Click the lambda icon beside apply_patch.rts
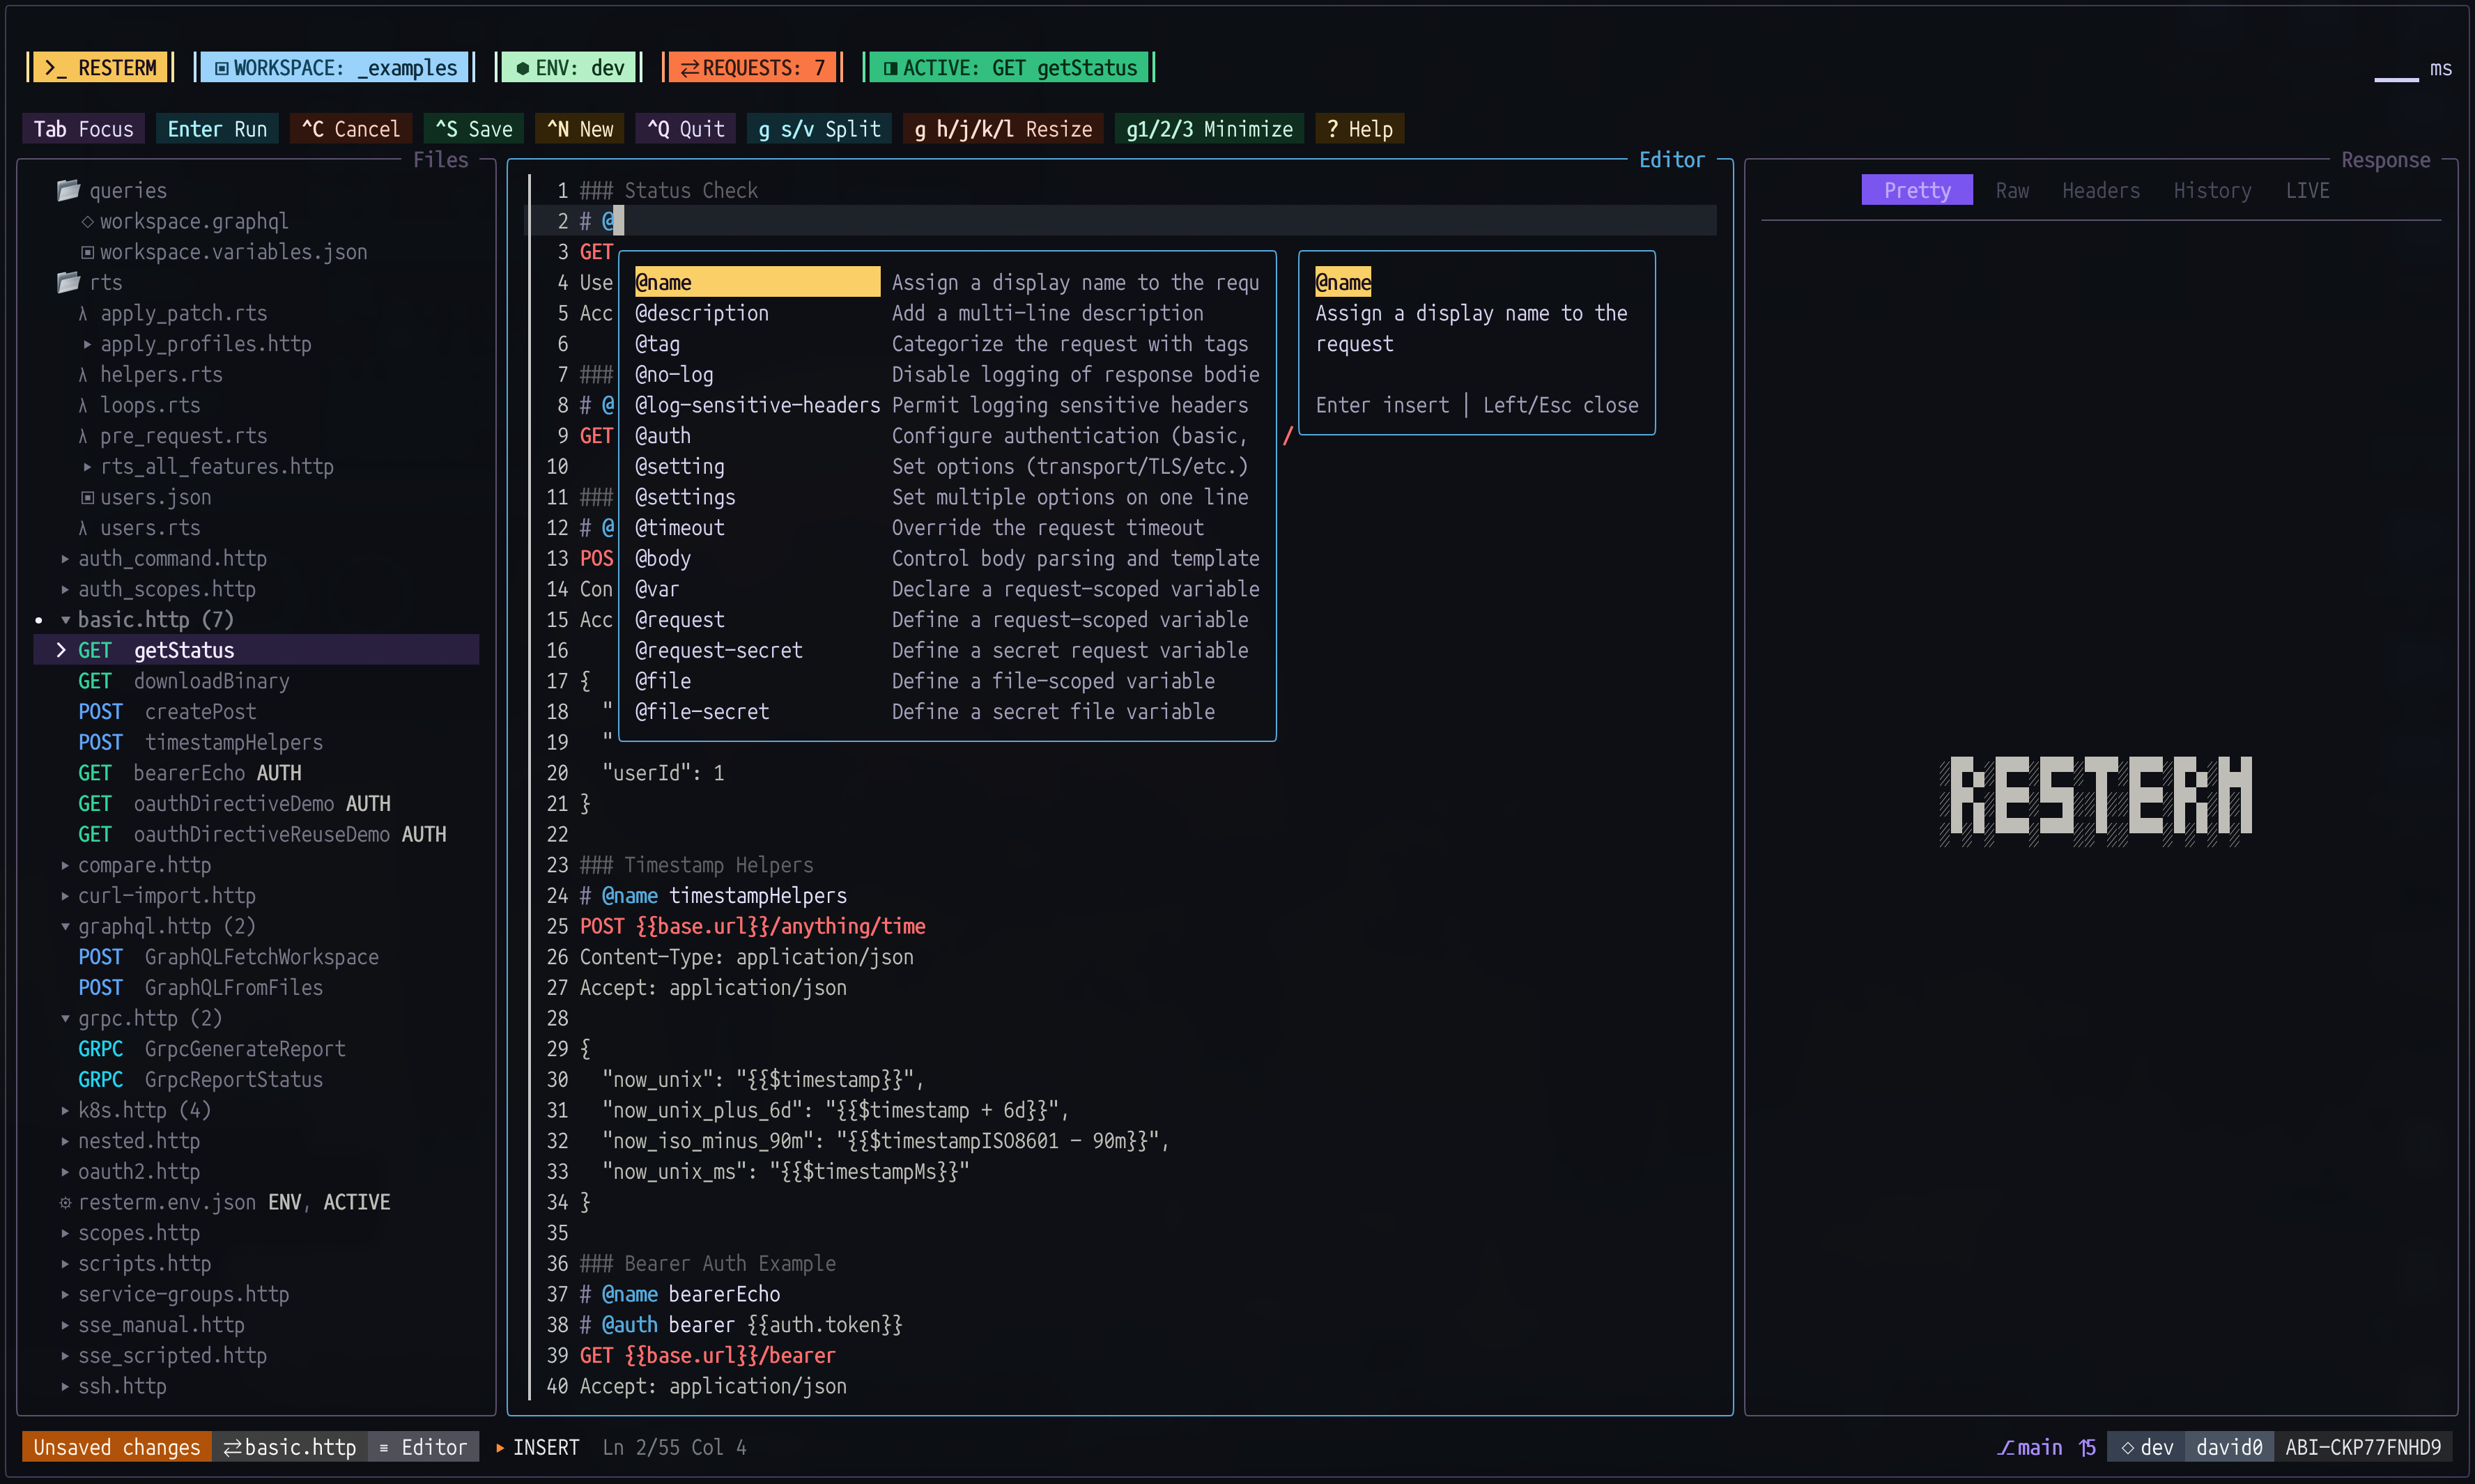This screenshot has width=2475, height=1484. tap(83, 313)
